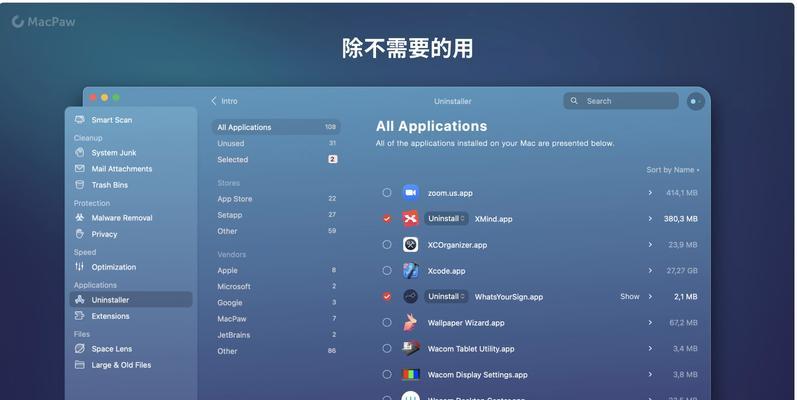Filter by Setapp store
Image resolution: width=797 pixels, height=400 pixels.
276,215
